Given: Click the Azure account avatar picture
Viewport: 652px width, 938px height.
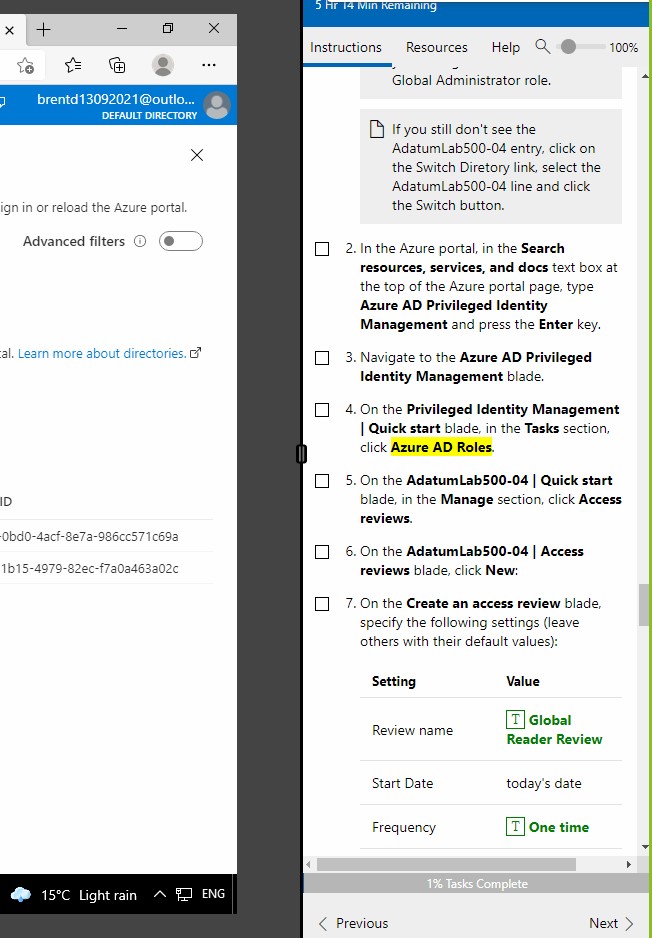Looking at the screenshot, I should click(x=217, y=105).
